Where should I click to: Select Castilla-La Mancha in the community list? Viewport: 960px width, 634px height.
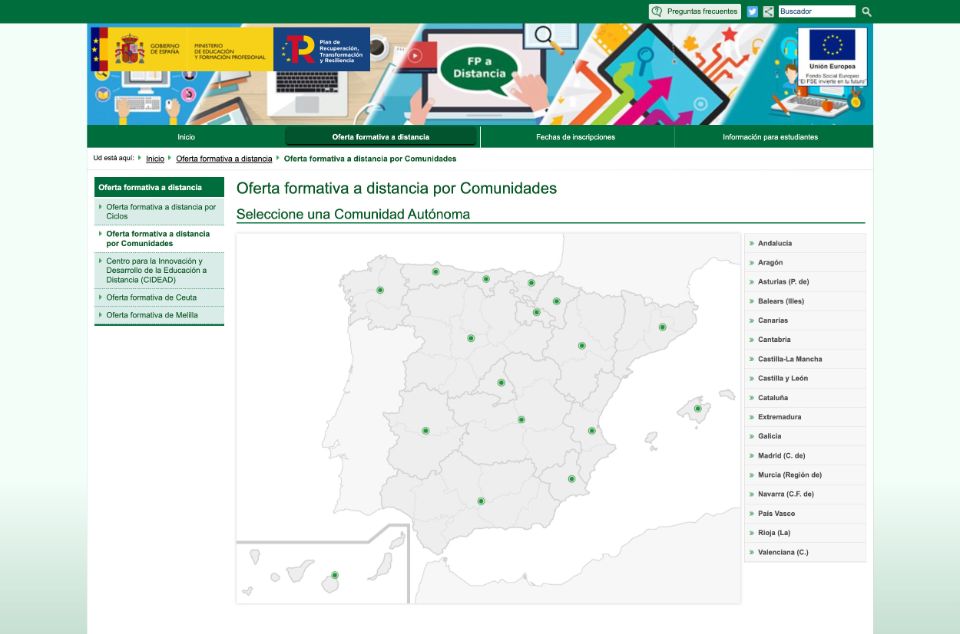coord(790,359)
